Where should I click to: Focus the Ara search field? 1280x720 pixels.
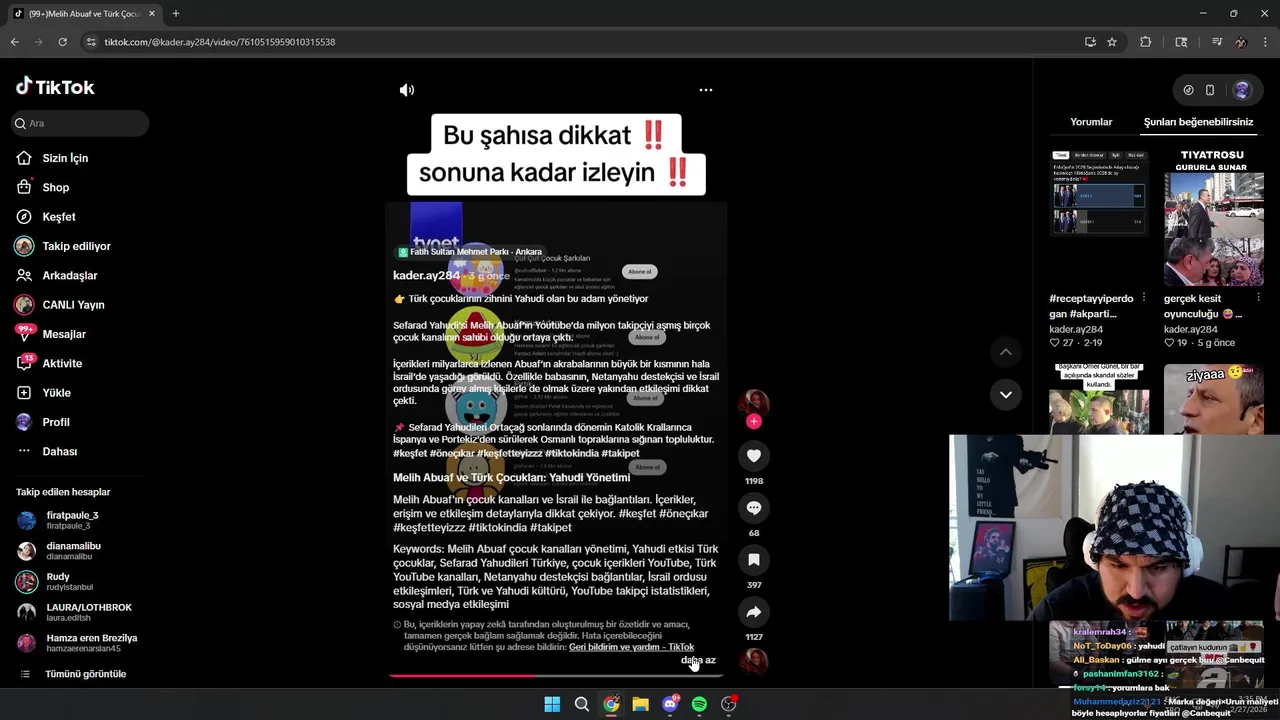(81, 123)
